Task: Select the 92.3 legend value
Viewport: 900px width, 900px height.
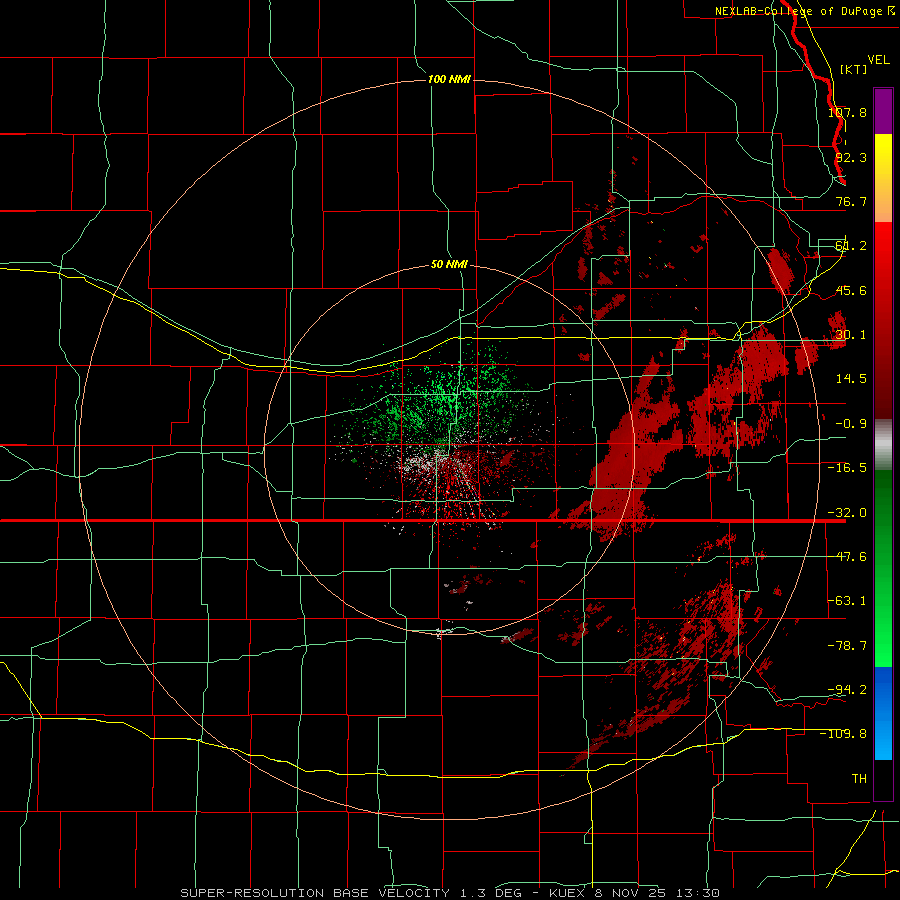Action: coord(851,157)
